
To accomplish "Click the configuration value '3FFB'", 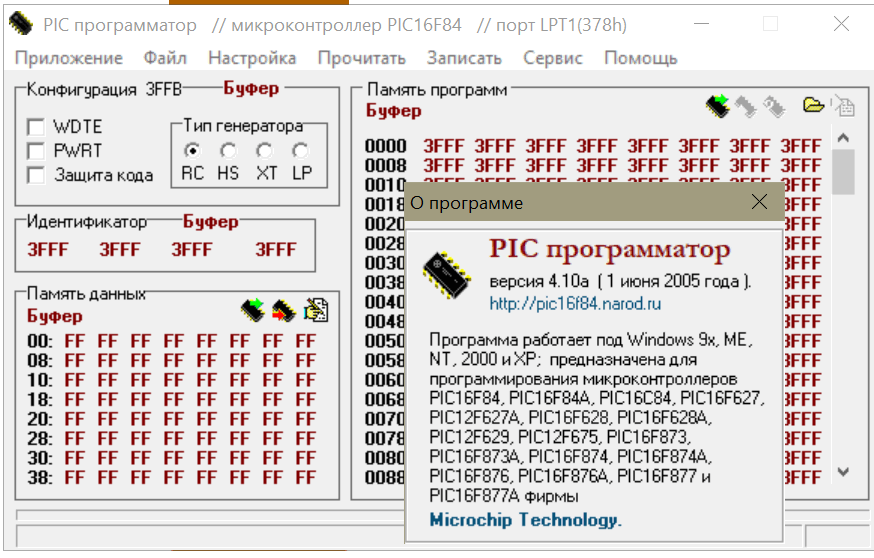I will [x=164, y=89].
